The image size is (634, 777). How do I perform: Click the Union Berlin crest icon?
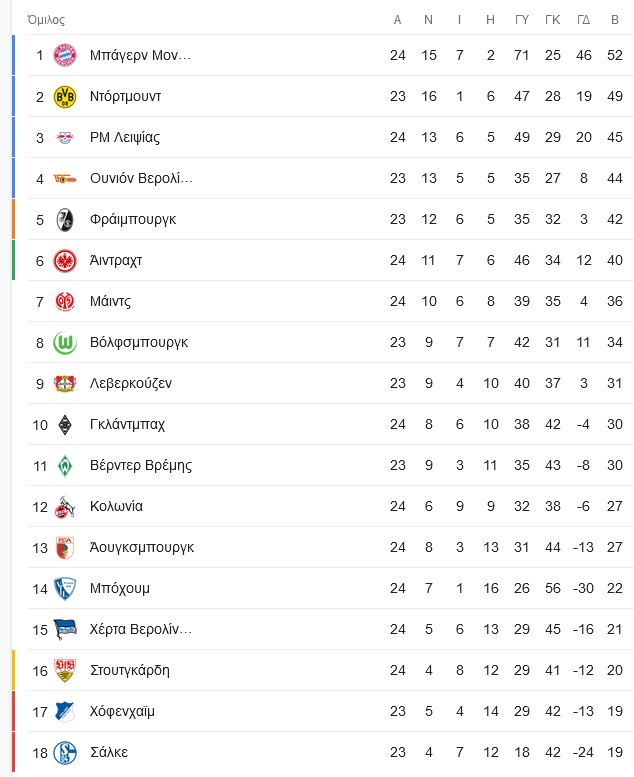[65, 178]
